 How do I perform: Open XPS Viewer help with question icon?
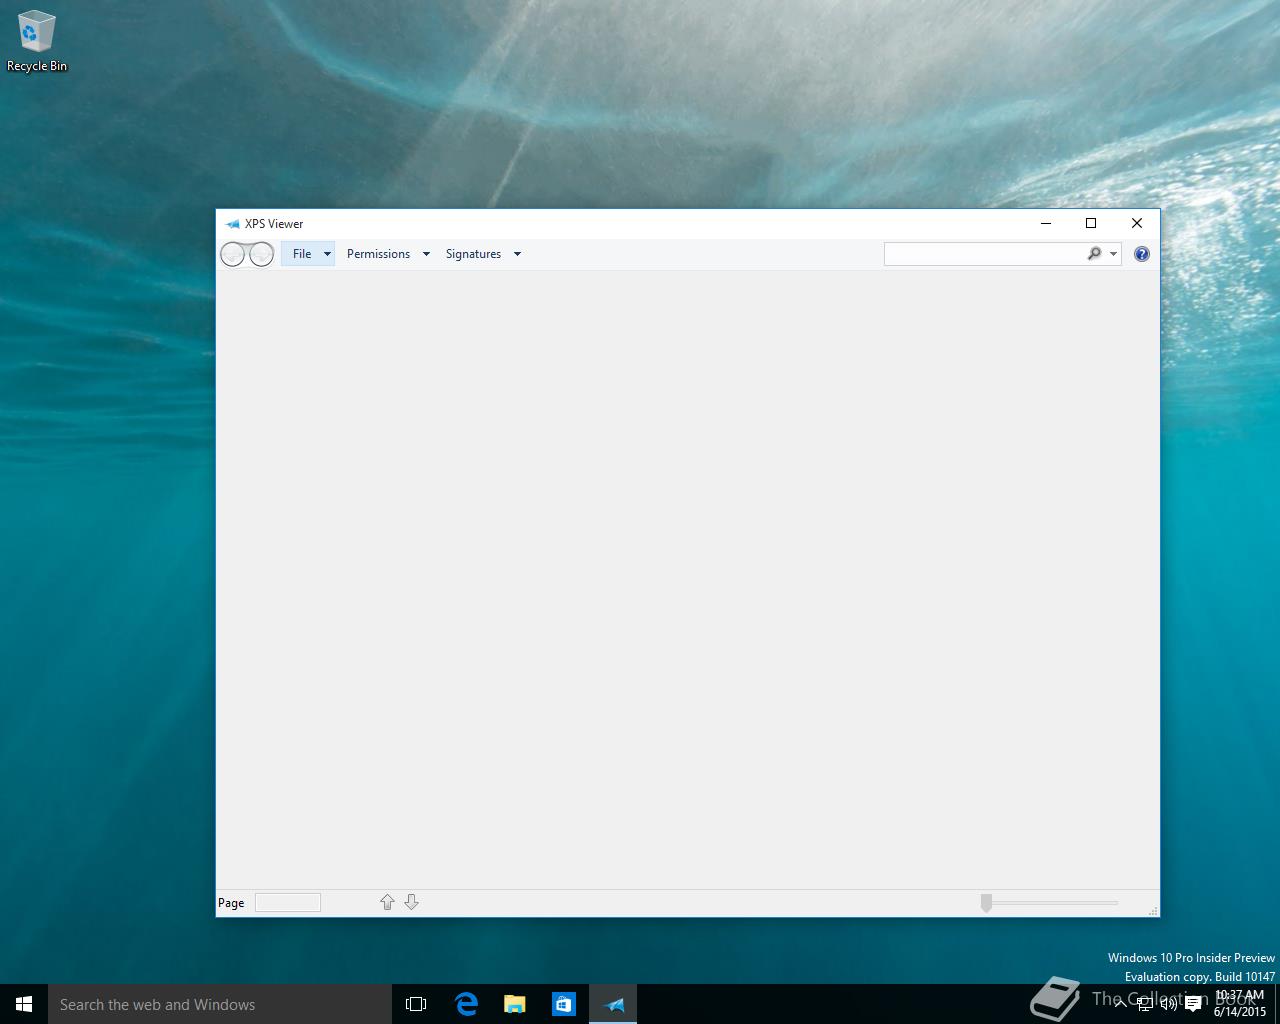coord(1142,254)
